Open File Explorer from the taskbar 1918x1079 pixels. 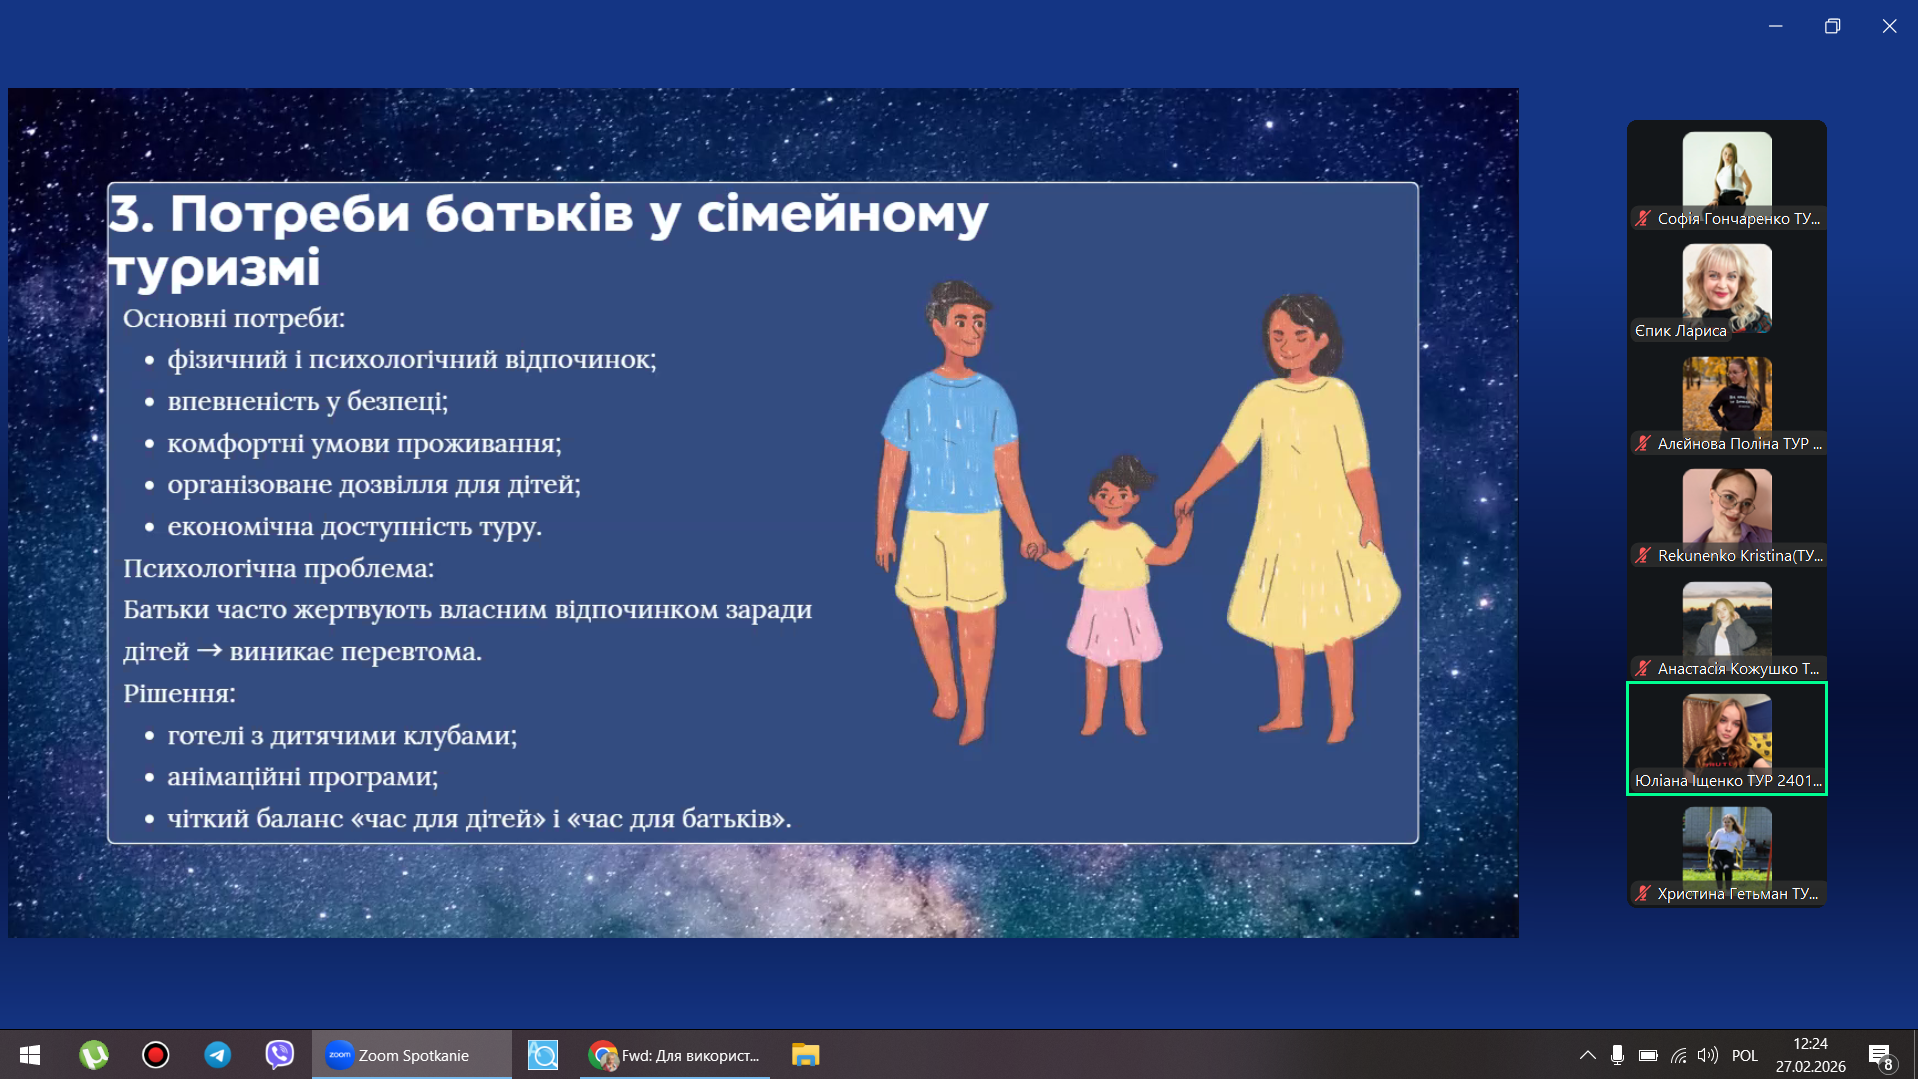[x=805, y=1055]
